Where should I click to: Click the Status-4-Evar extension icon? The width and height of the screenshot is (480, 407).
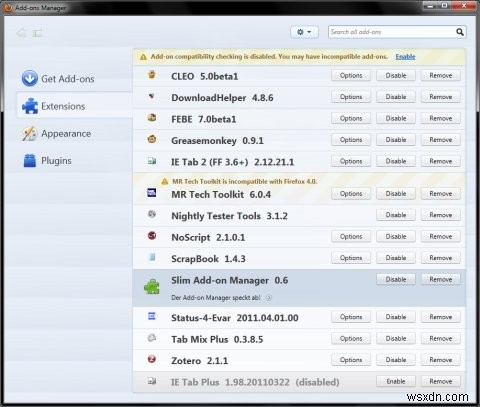(x=152, y=316)
